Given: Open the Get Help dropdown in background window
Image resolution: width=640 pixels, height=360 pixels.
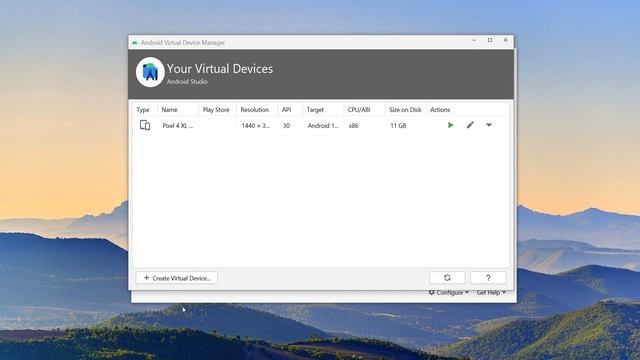Looking at the screenshot, I should (x=491, y=293).
